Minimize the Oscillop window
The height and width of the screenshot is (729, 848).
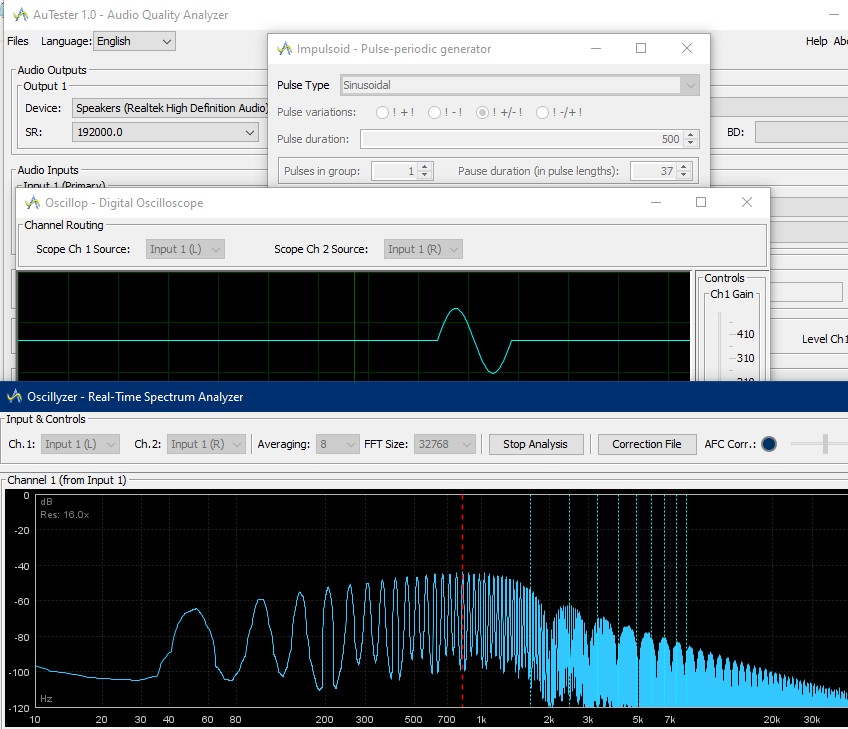(x=656, y=202)
